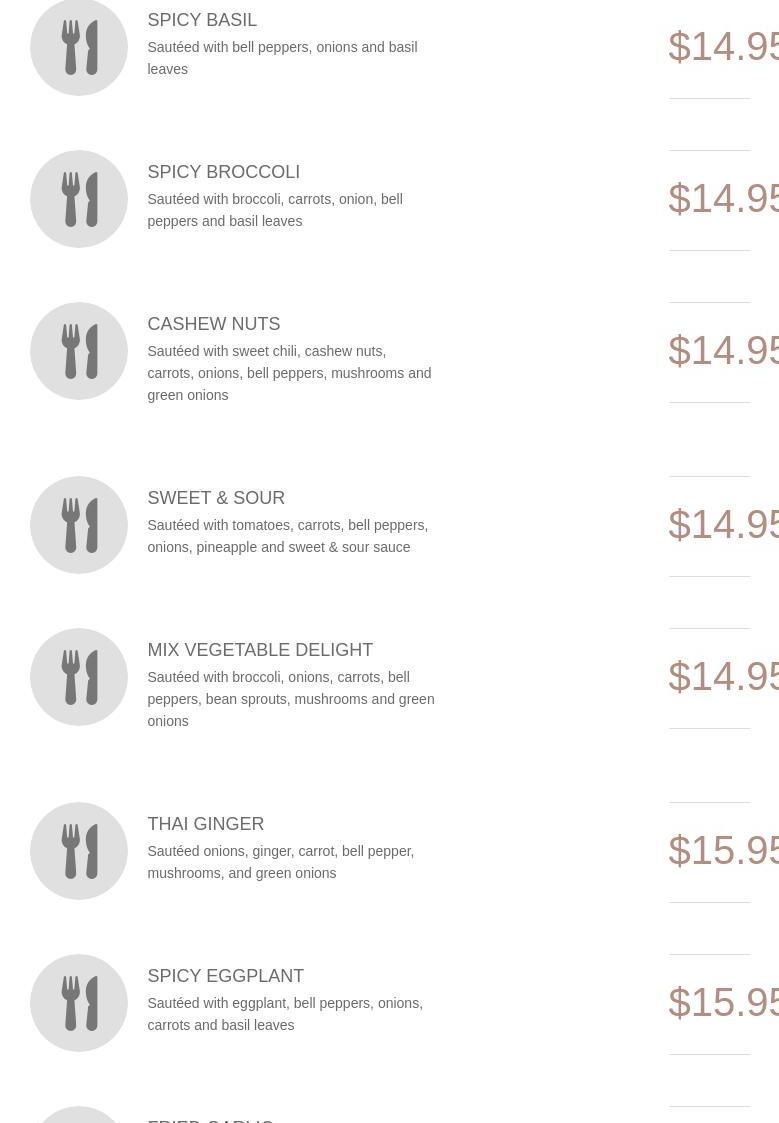Click the $15.95 price for Thai Ginger
This screenshot has width=779, height=1123.
click(723, 851)
